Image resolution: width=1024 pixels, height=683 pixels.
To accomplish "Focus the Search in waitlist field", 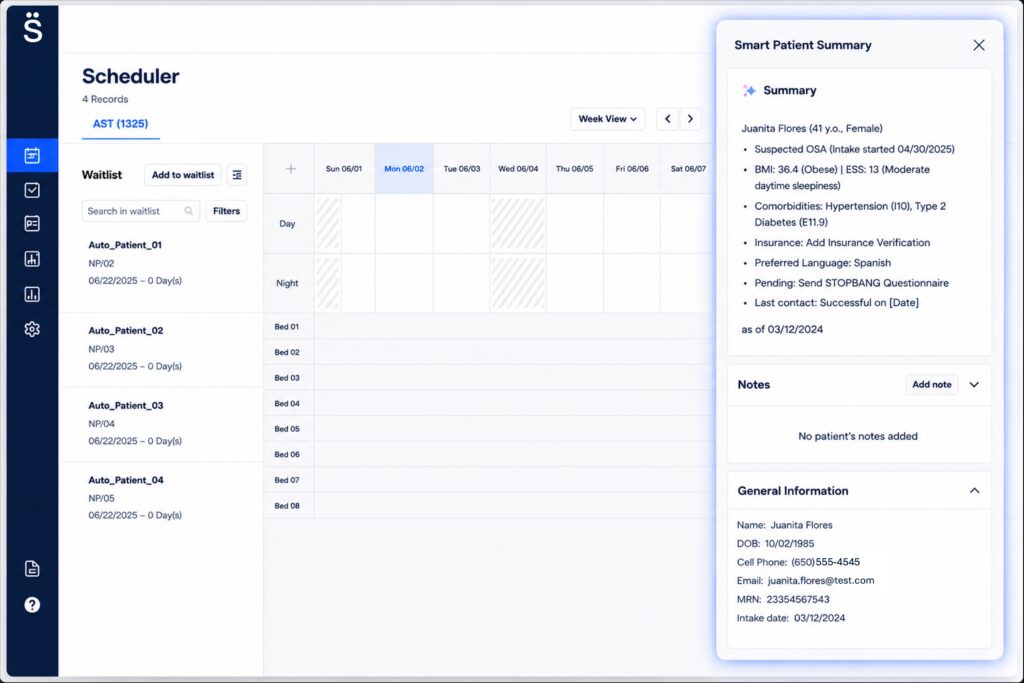I will point(140,211).
